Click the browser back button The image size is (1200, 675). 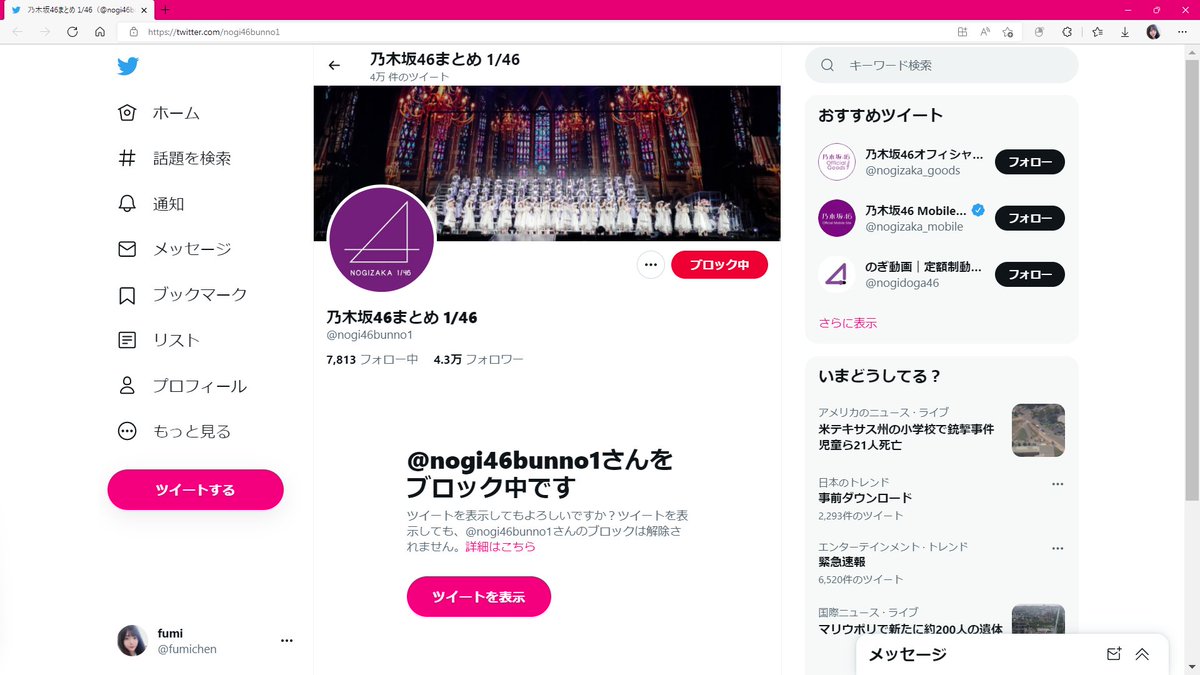[17, 32]
